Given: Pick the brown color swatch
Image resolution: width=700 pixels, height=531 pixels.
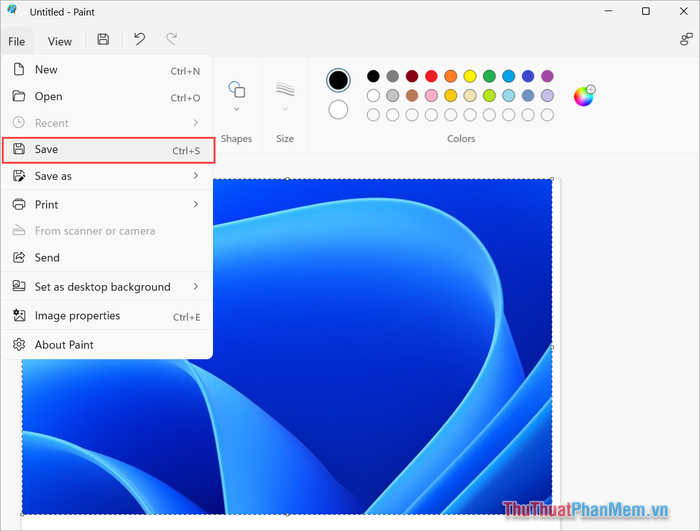Looking at the screenshot, I should (x=412, y=96).
